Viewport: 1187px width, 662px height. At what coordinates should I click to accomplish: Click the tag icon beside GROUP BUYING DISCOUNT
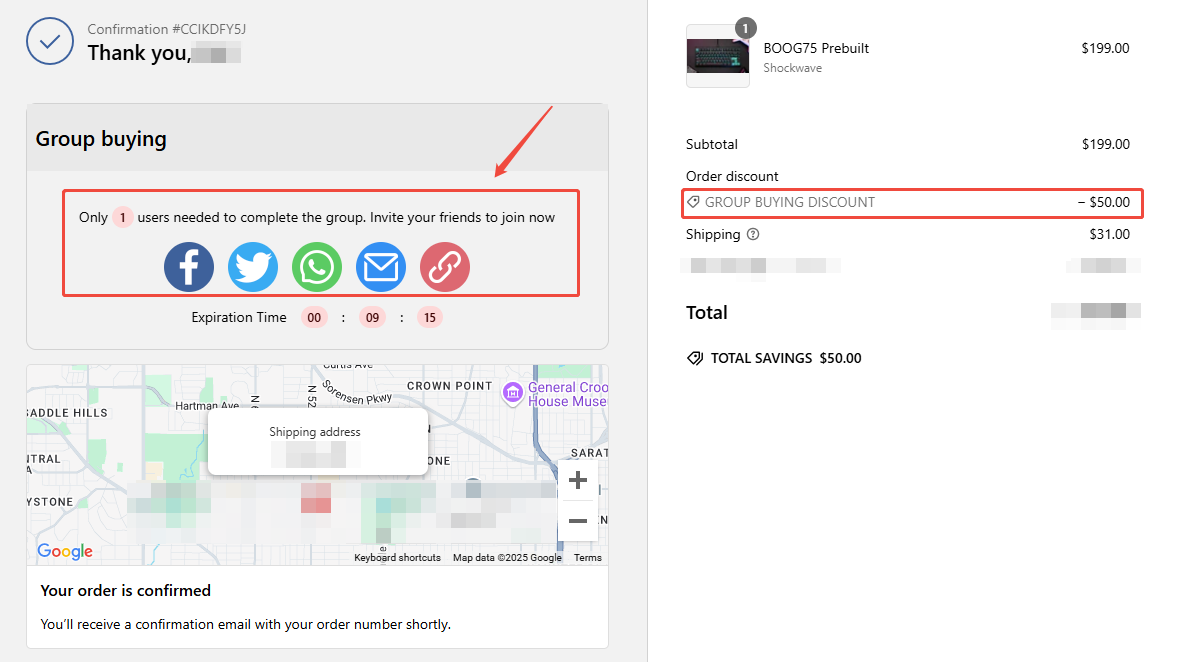[694, 202]
